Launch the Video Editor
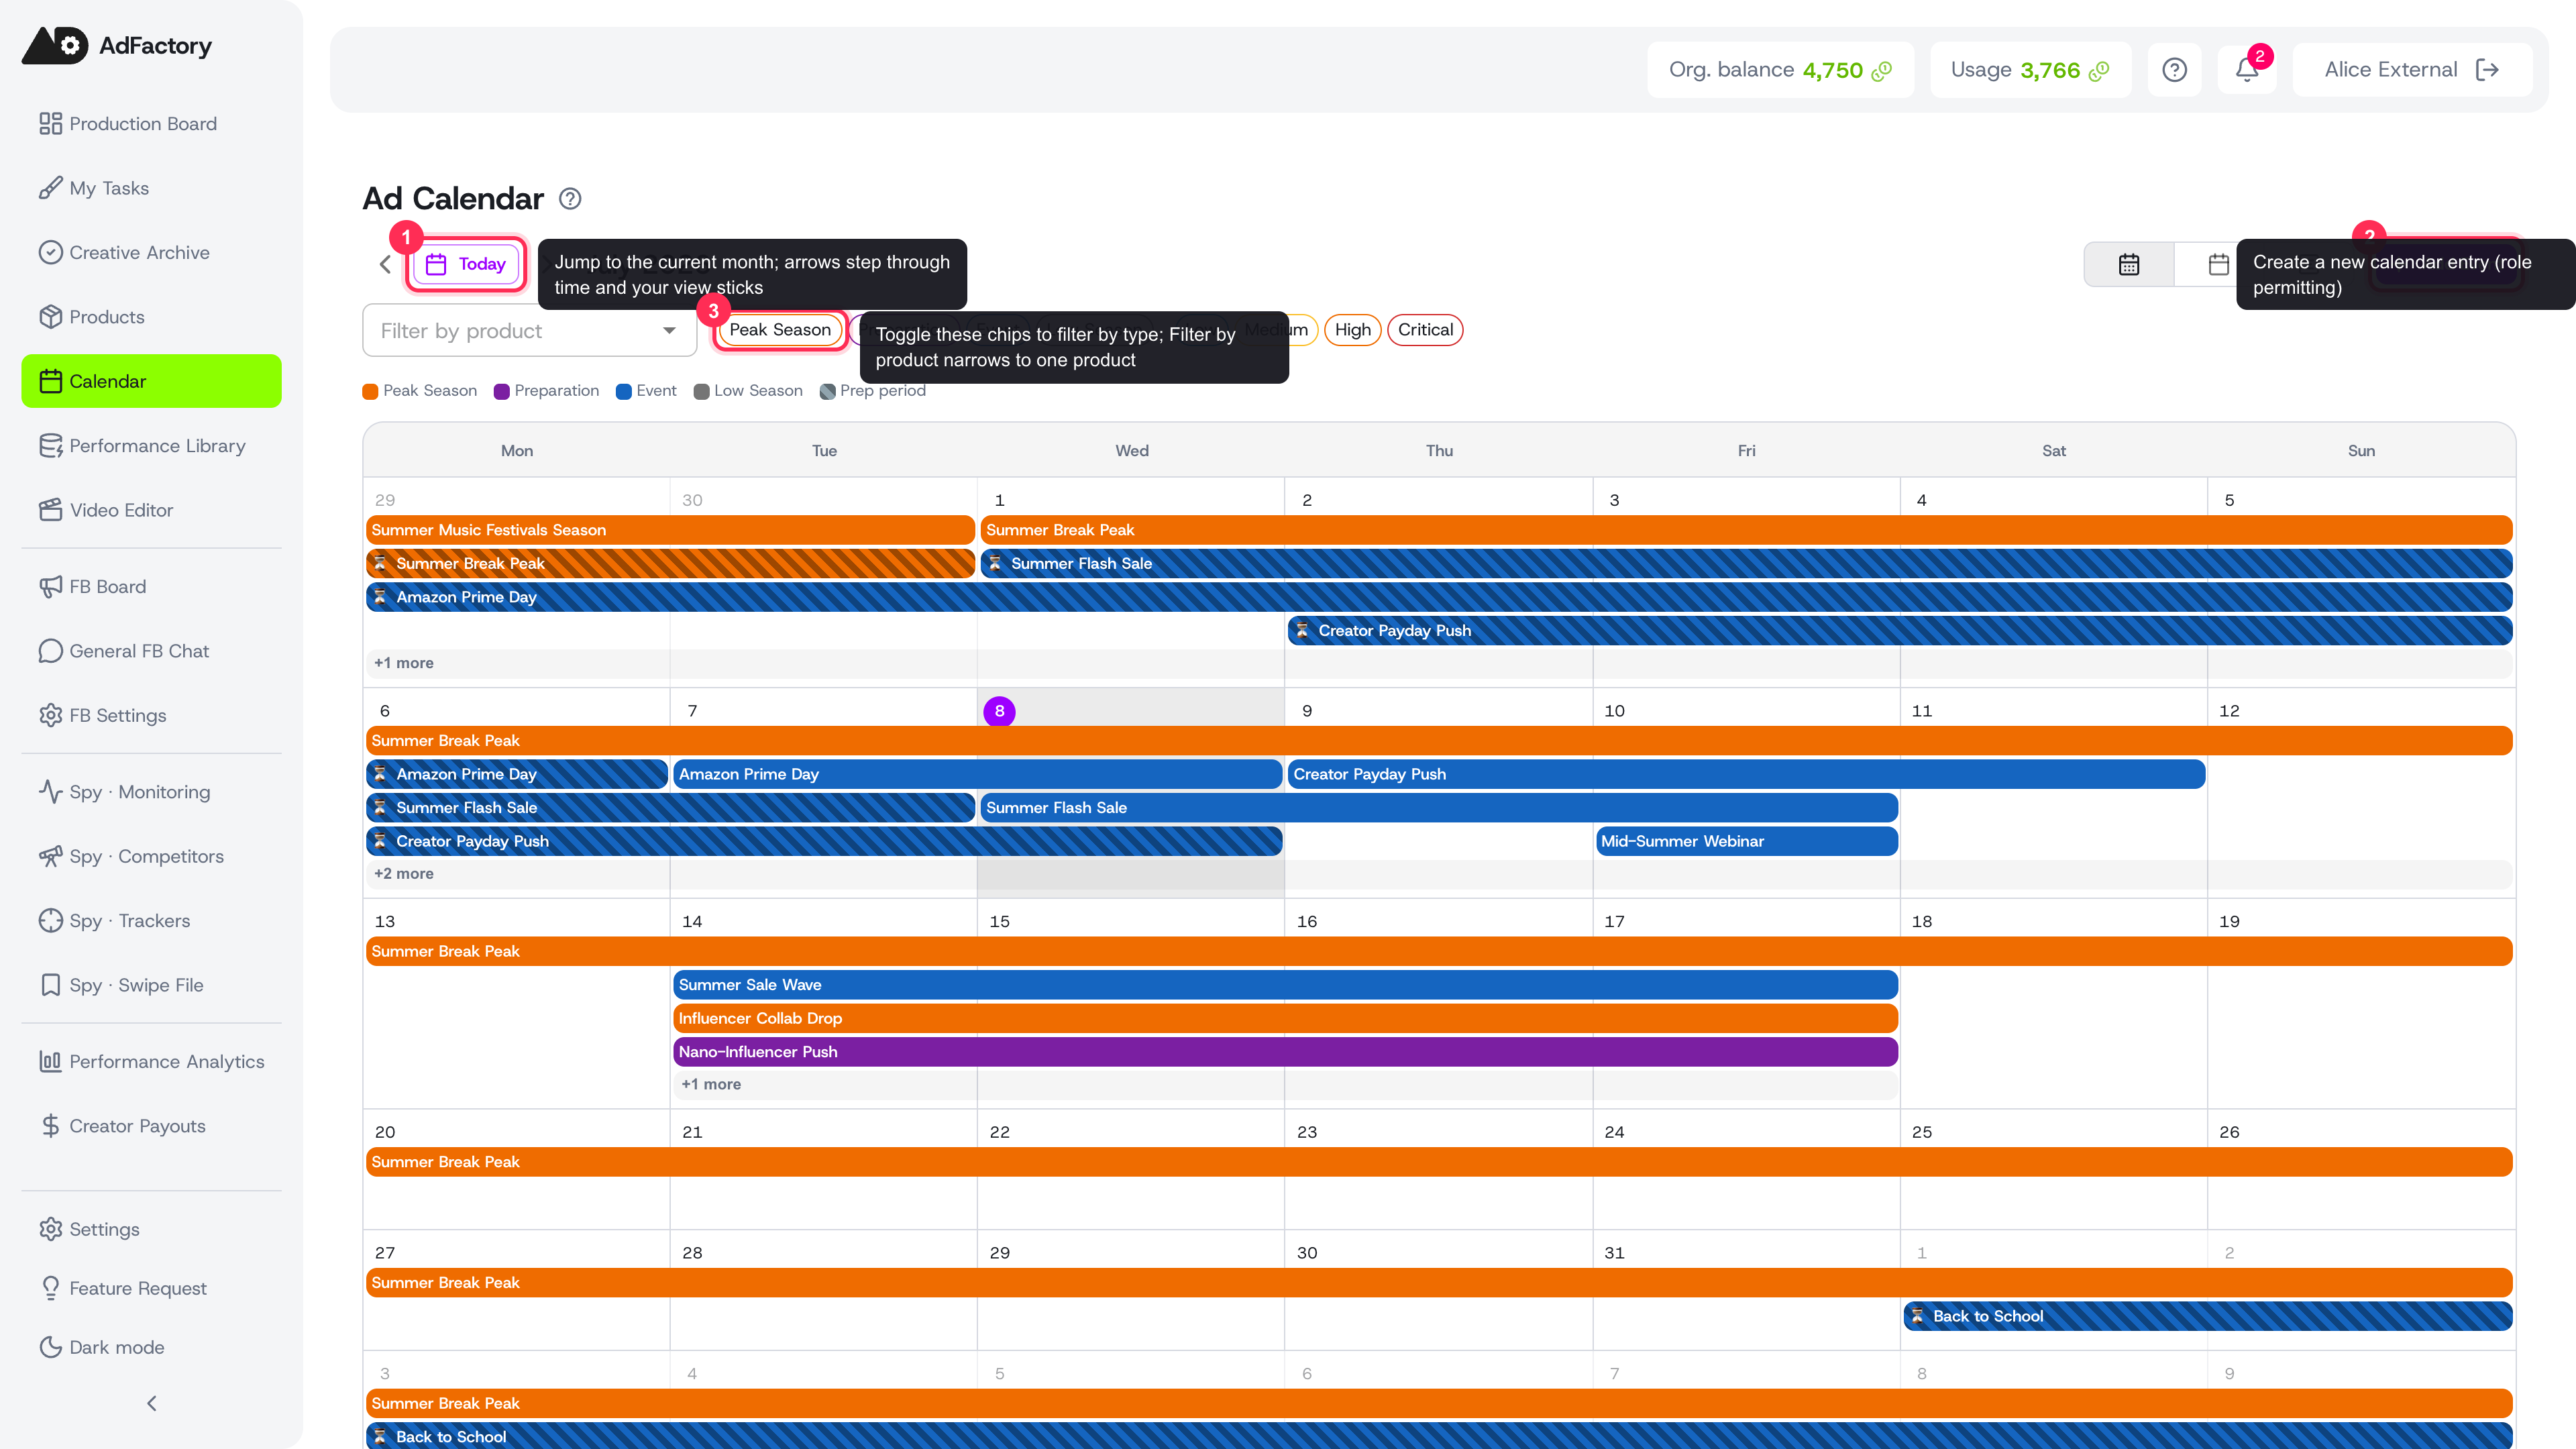The width and height of the screenshot is (2576, 1449). (151, 510)
